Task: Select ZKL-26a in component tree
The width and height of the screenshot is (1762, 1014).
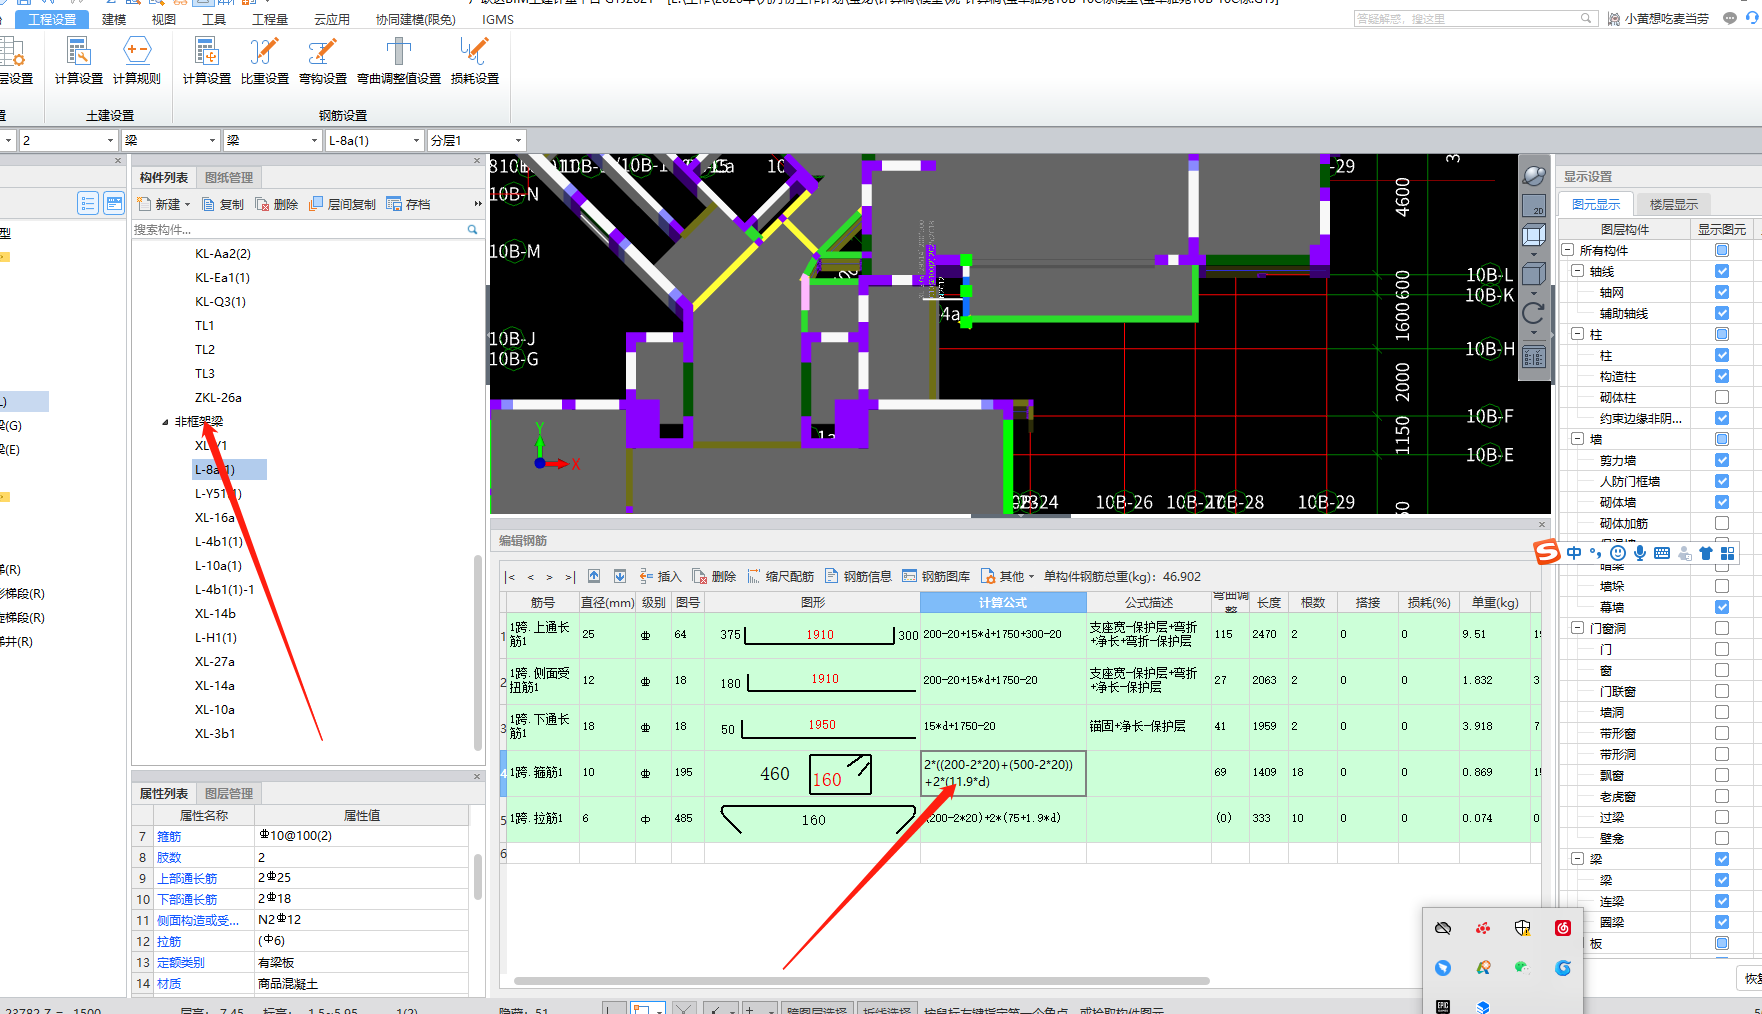Action: (x=218, y=397)
